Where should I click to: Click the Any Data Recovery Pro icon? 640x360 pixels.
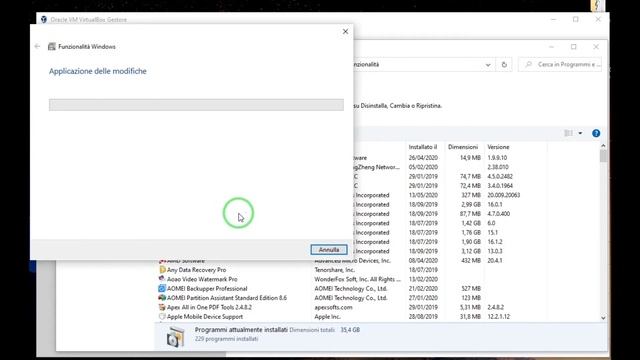pos(162,270)
